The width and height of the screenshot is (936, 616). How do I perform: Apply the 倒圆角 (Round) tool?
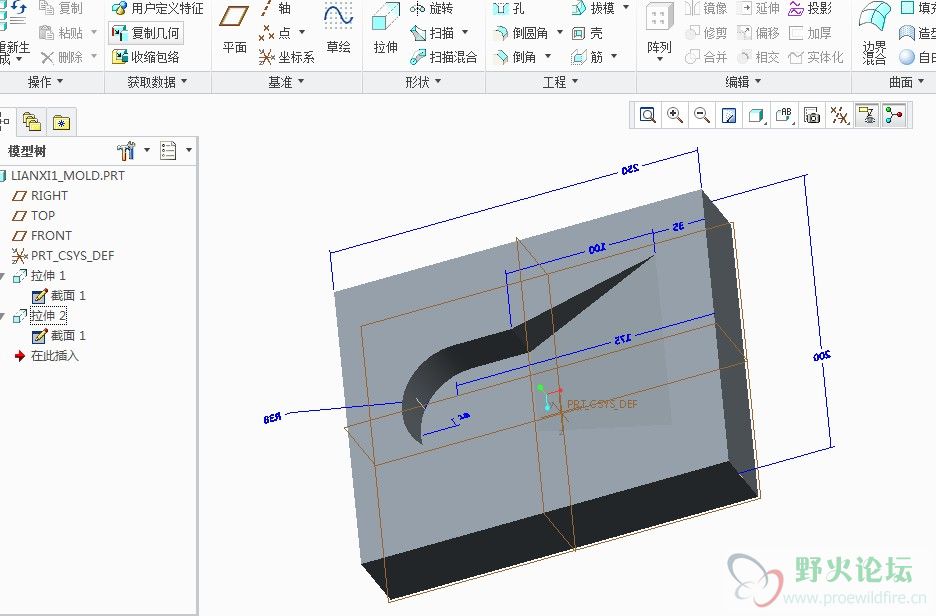coord(522,33)
